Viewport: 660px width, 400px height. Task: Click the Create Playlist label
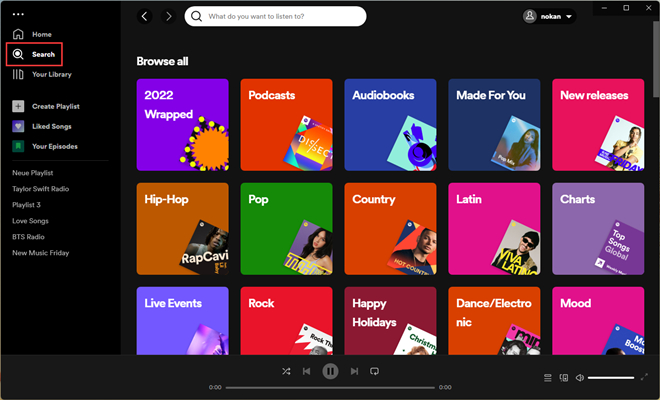tap(56, 106)
